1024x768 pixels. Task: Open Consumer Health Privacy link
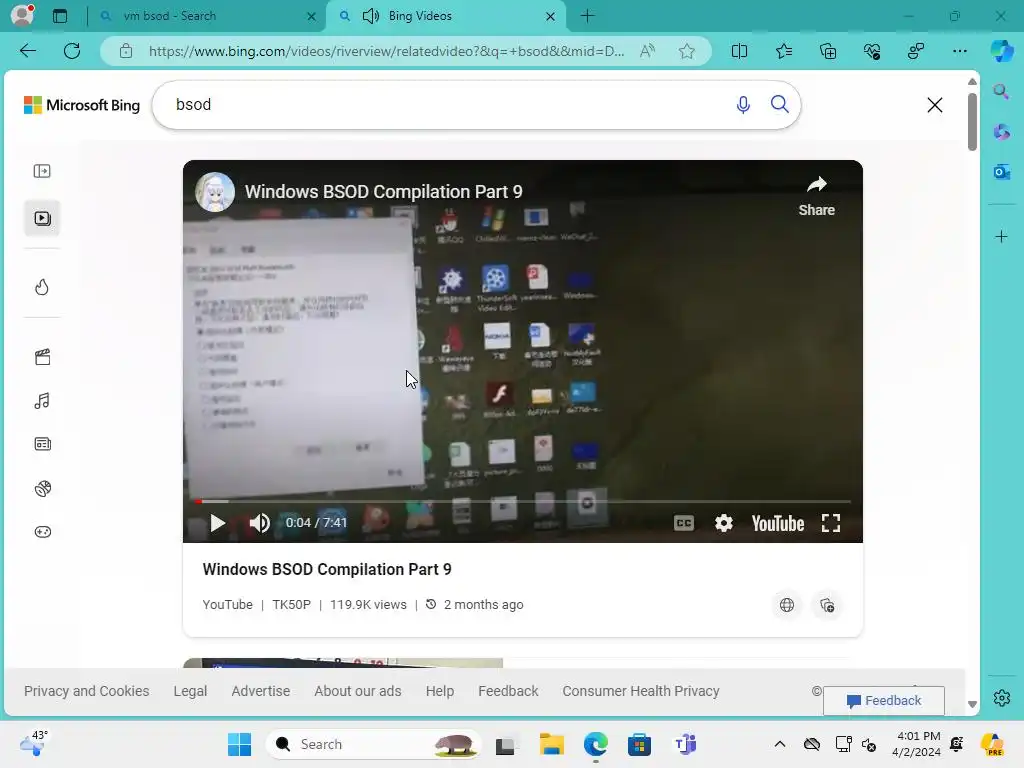click(x=641, y=691)
